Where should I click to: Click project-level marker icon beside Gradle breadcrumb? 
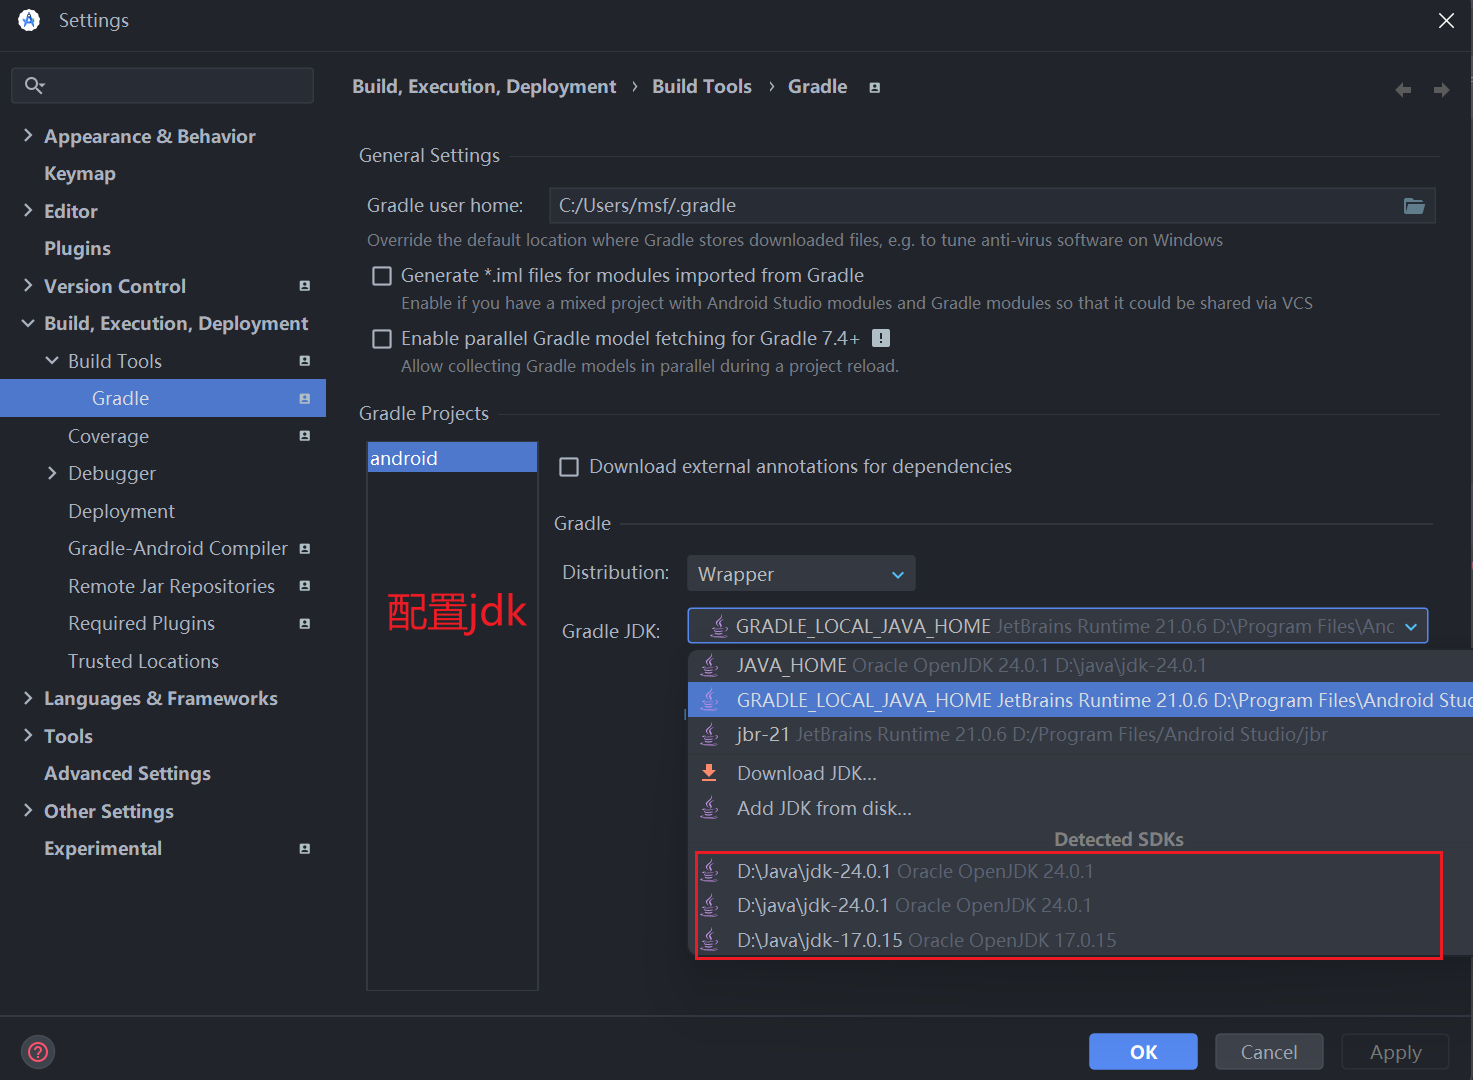tap(874, 88)
